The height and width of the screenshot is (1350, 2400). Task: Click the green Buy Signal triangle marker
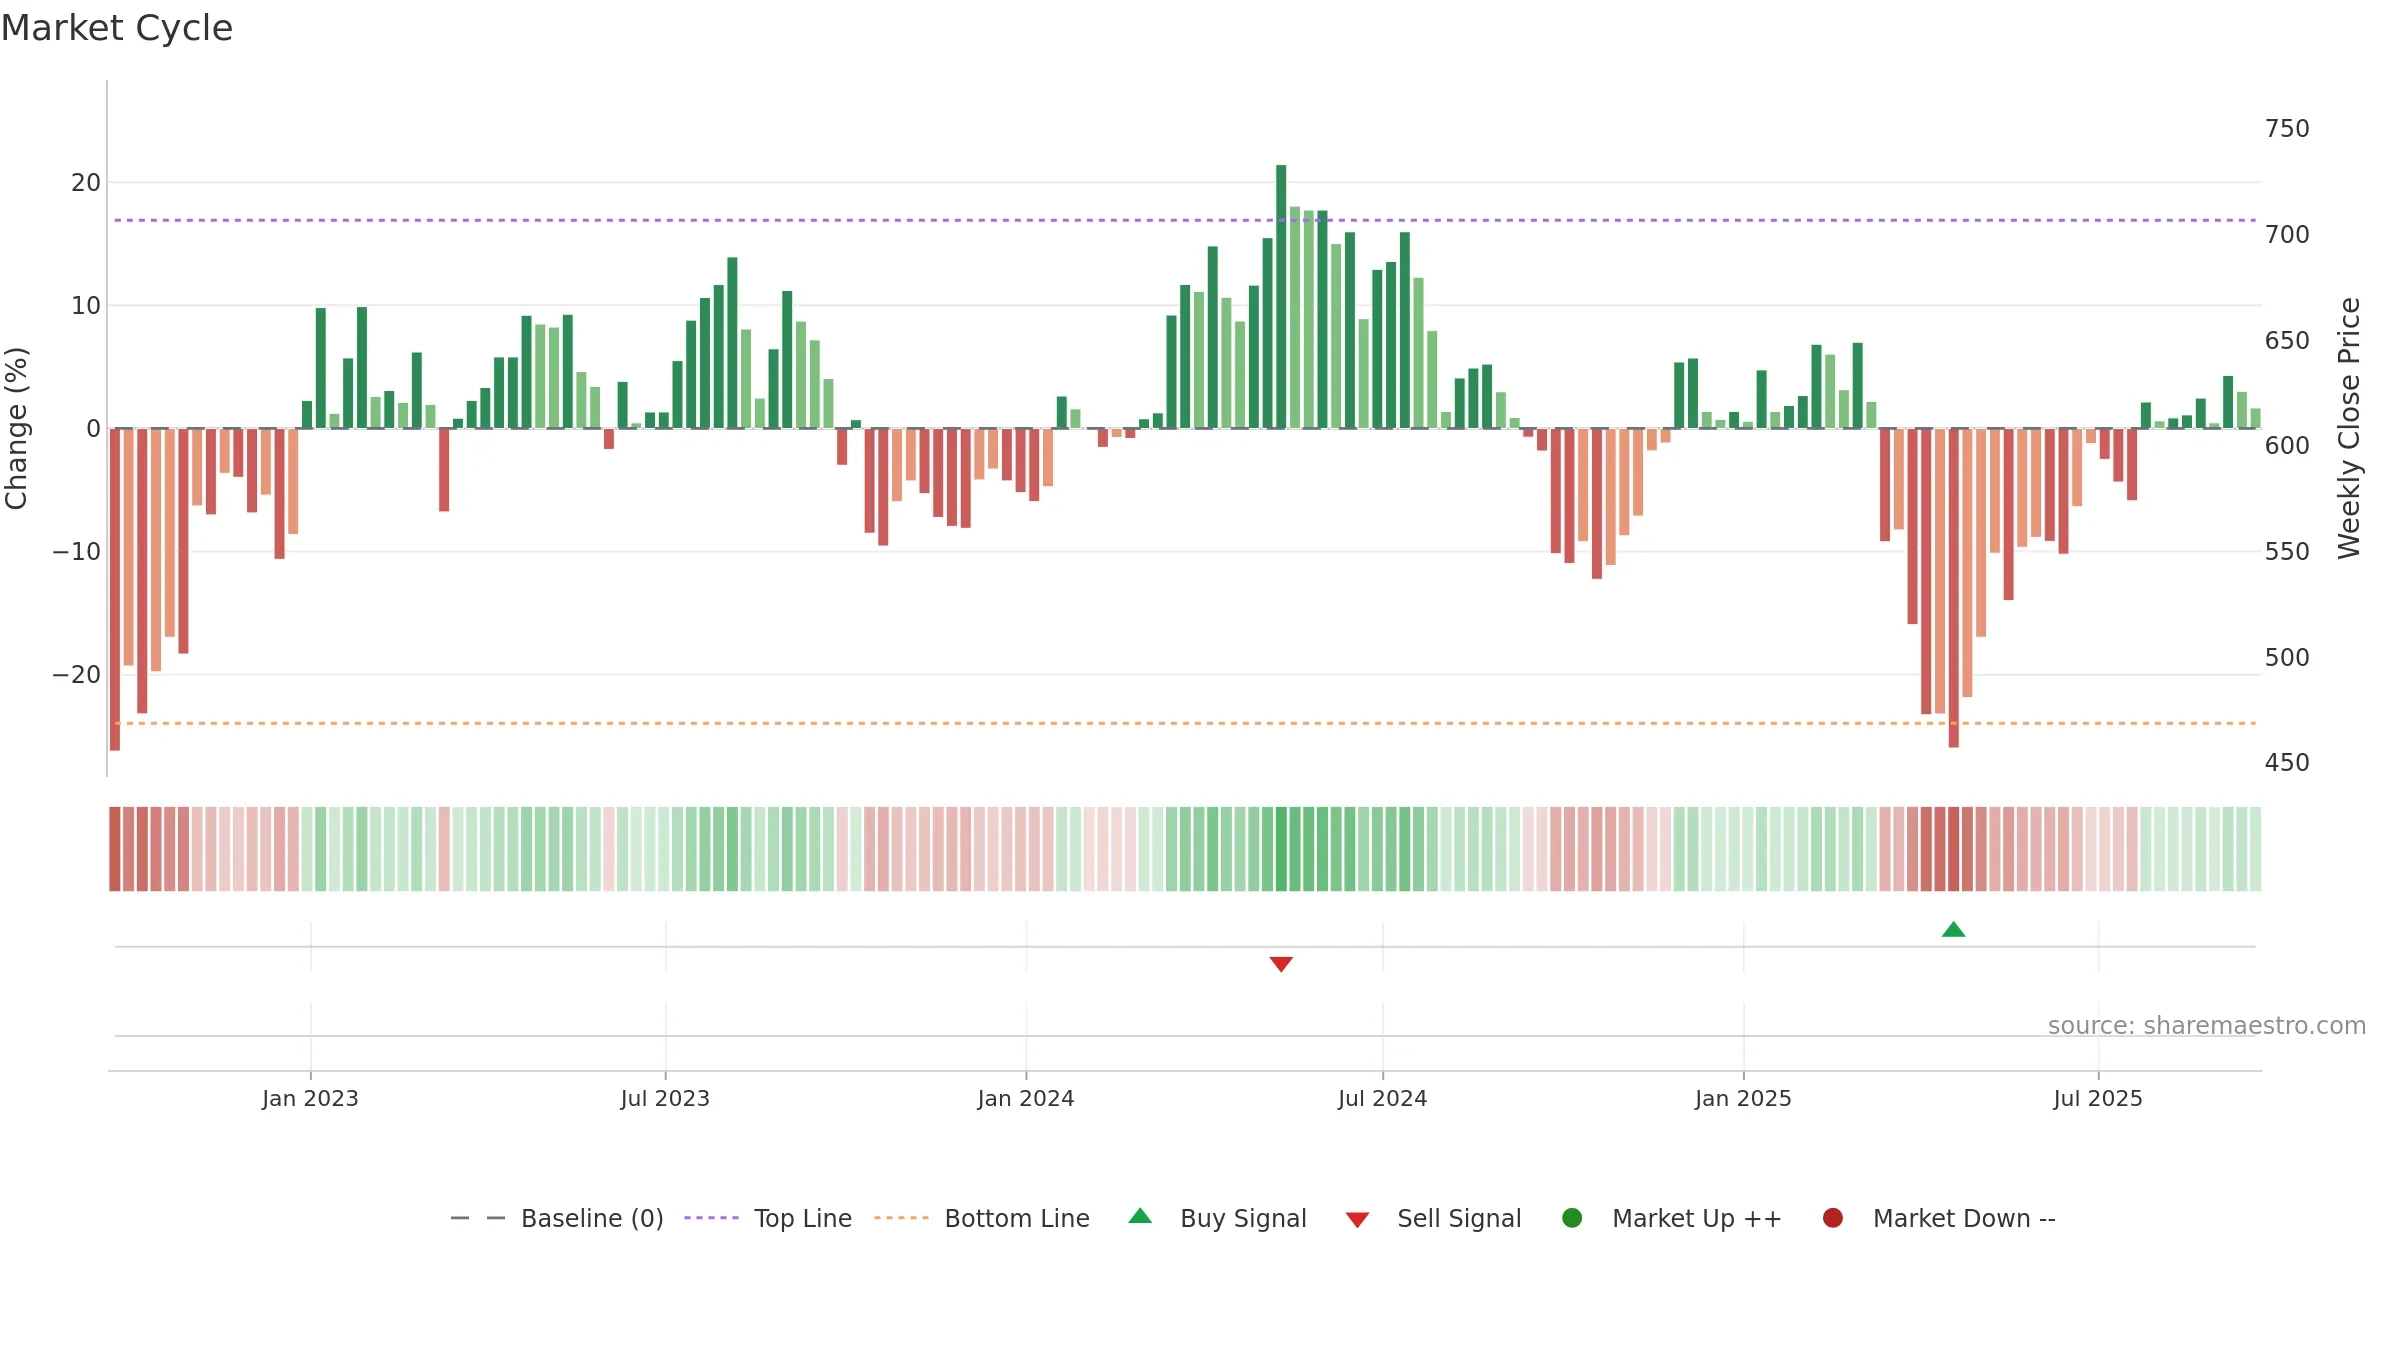tap(1953, 930)
